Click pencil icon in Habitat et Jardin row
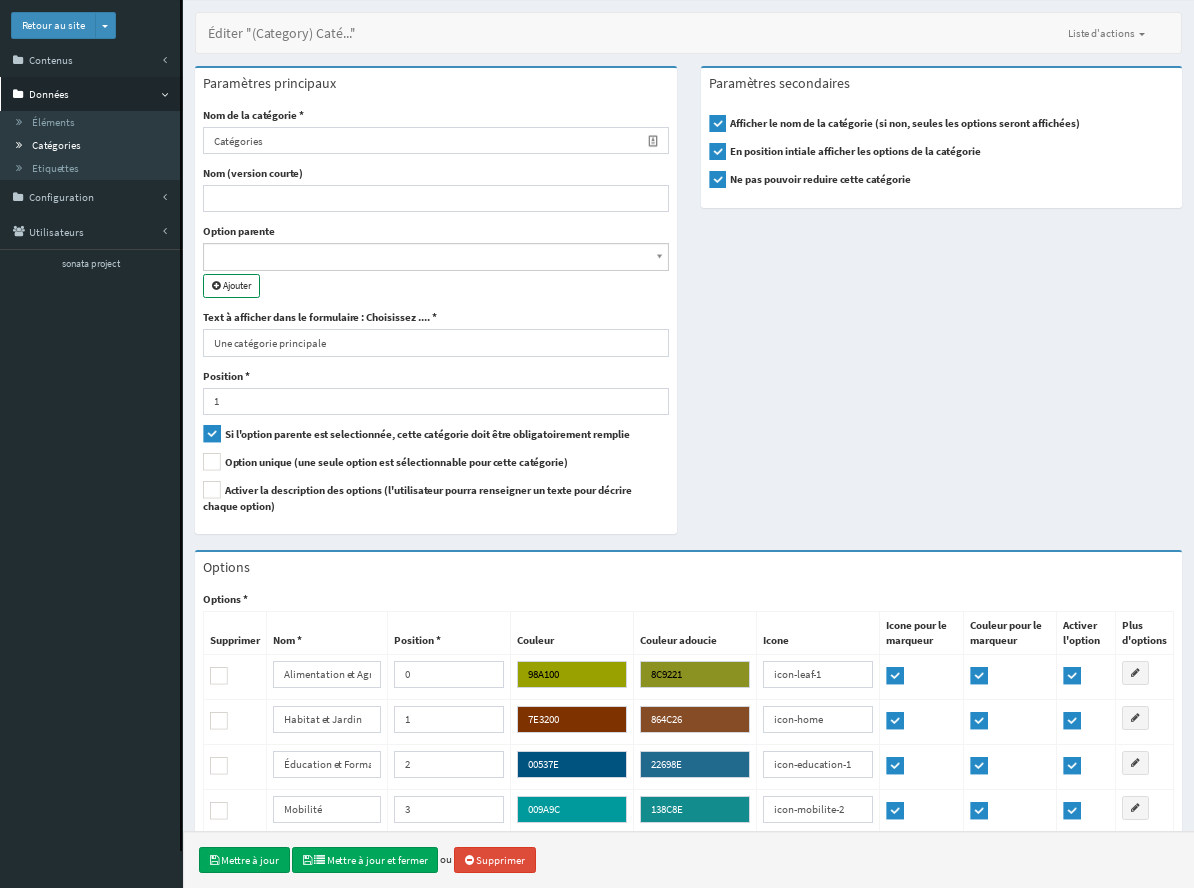1194x888 pixels. [1135, 718]
